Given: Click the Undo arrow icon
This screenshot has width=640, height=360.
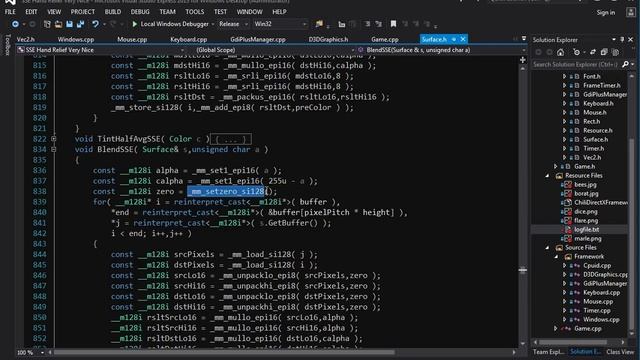Looking at the screenshot, I should [95, 24].
